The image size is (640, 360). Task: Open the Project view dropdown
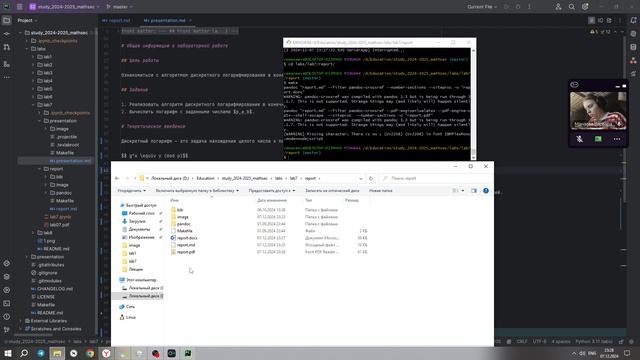[x=27, y=20]
